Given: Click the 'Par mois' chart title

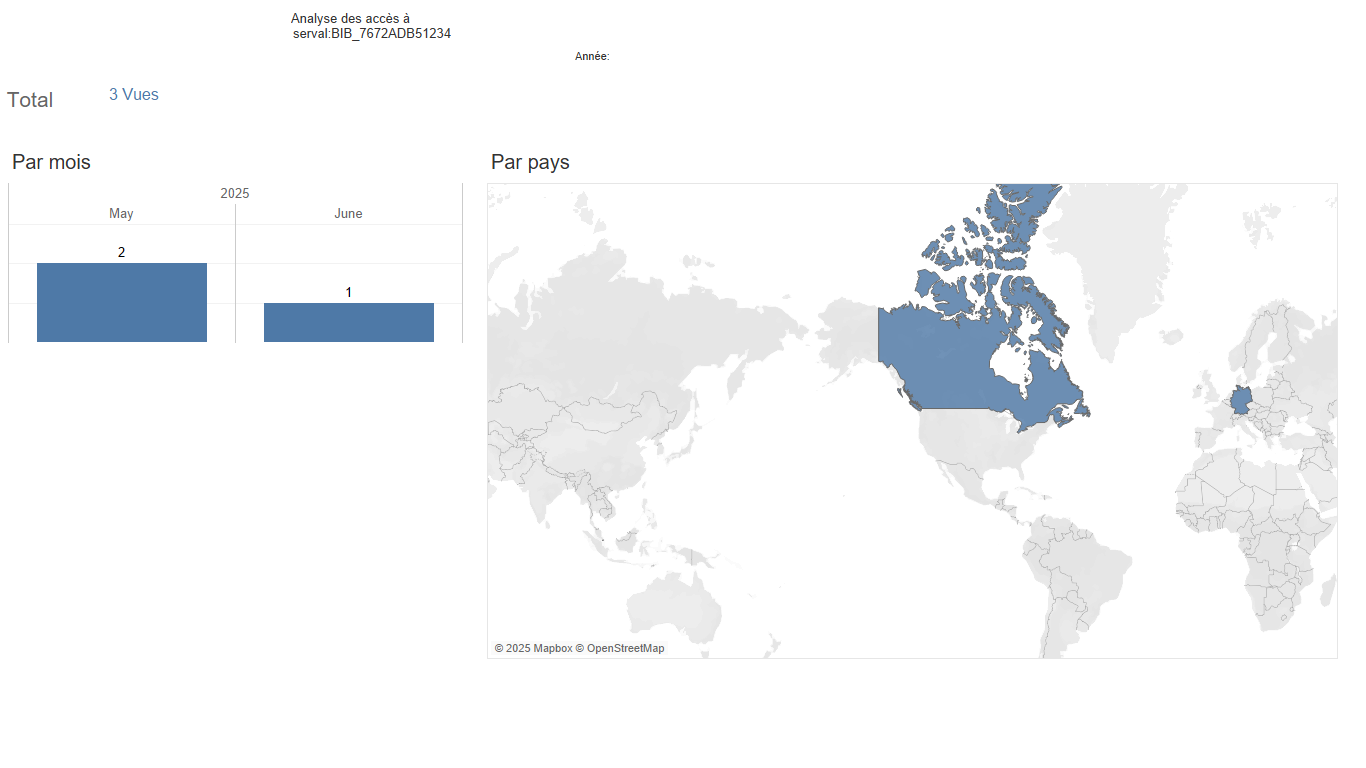Looking at the screenshot, I should click(x=51, y=162).
